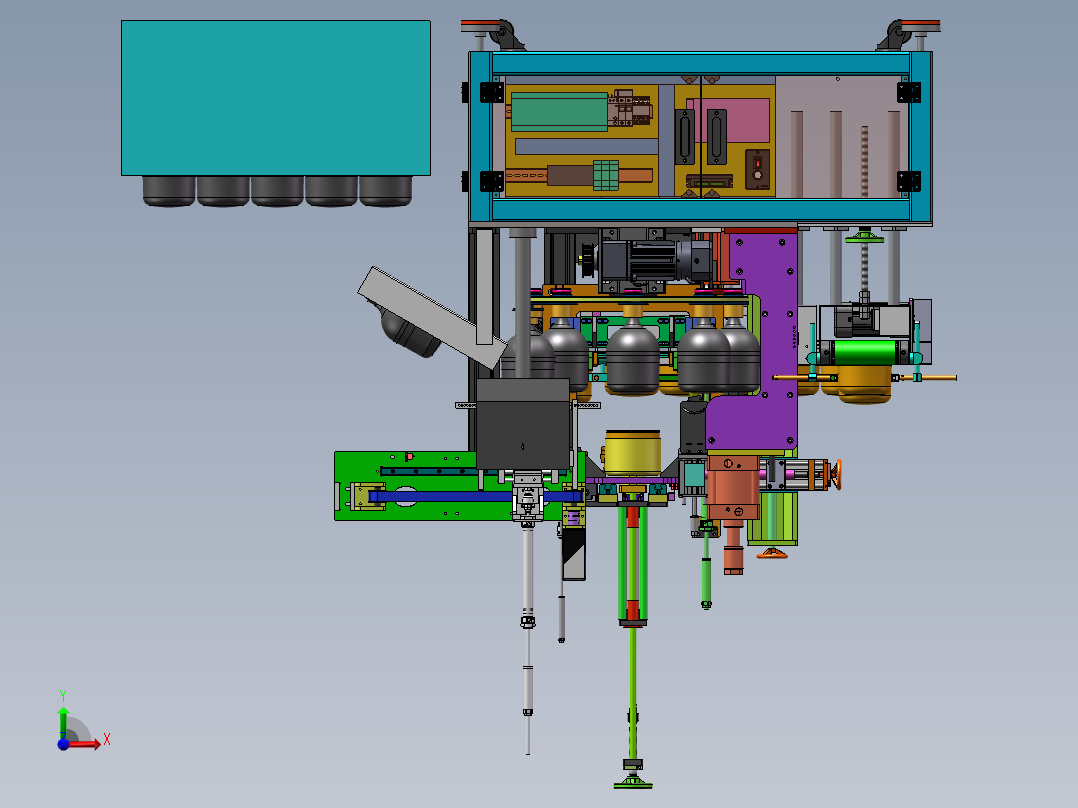Select the bright green roller on the right
Image resolution: width=1078 pixels, height=808 pixels.
(866, 352)
